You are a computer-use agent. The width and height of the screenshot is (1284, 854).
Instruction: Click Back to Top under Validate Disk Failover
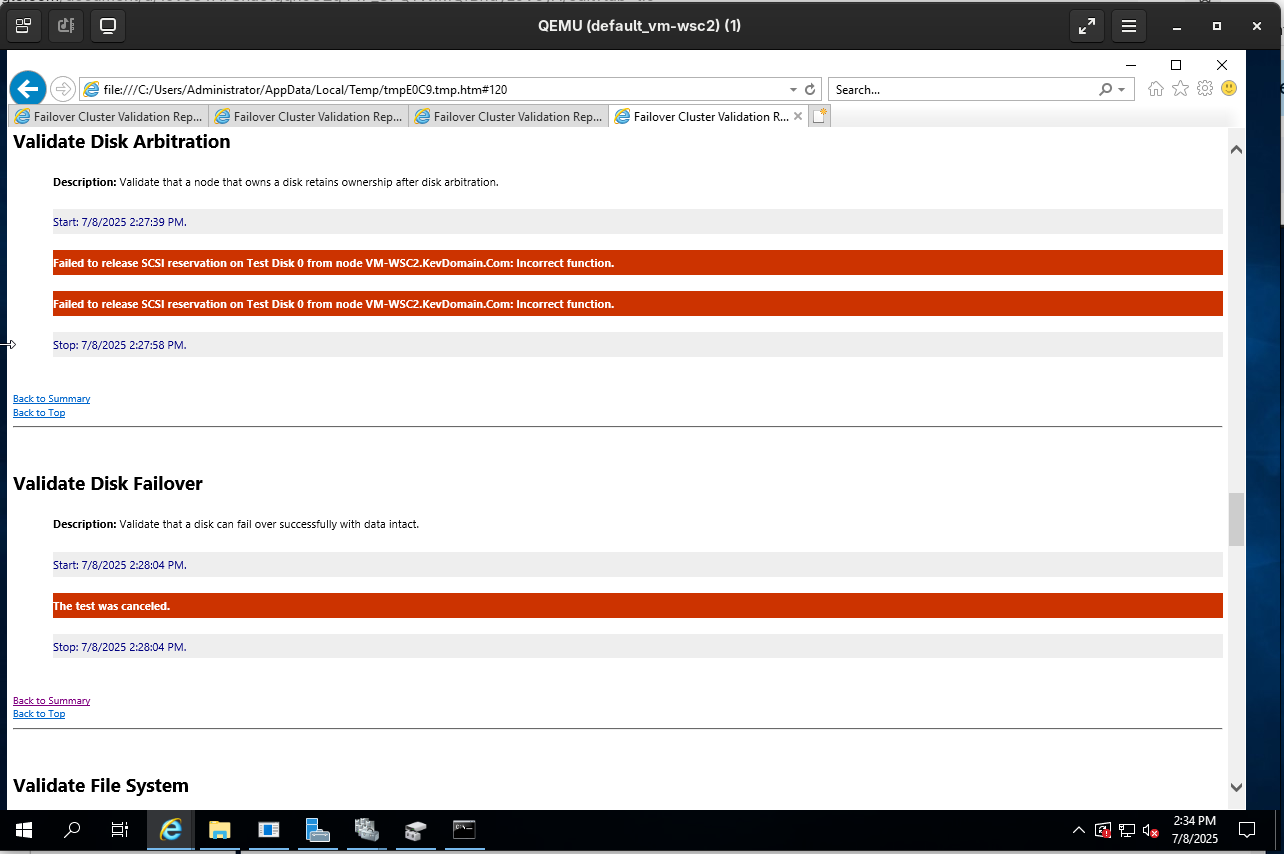(x=39, y=714)
